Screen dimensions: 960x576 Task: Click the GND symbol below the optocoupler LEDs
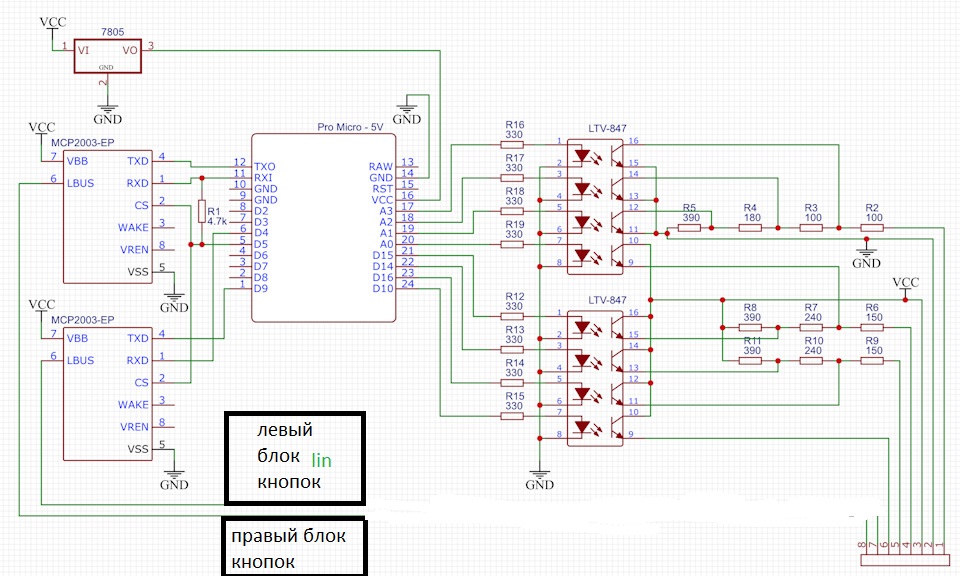pos(539,480)
